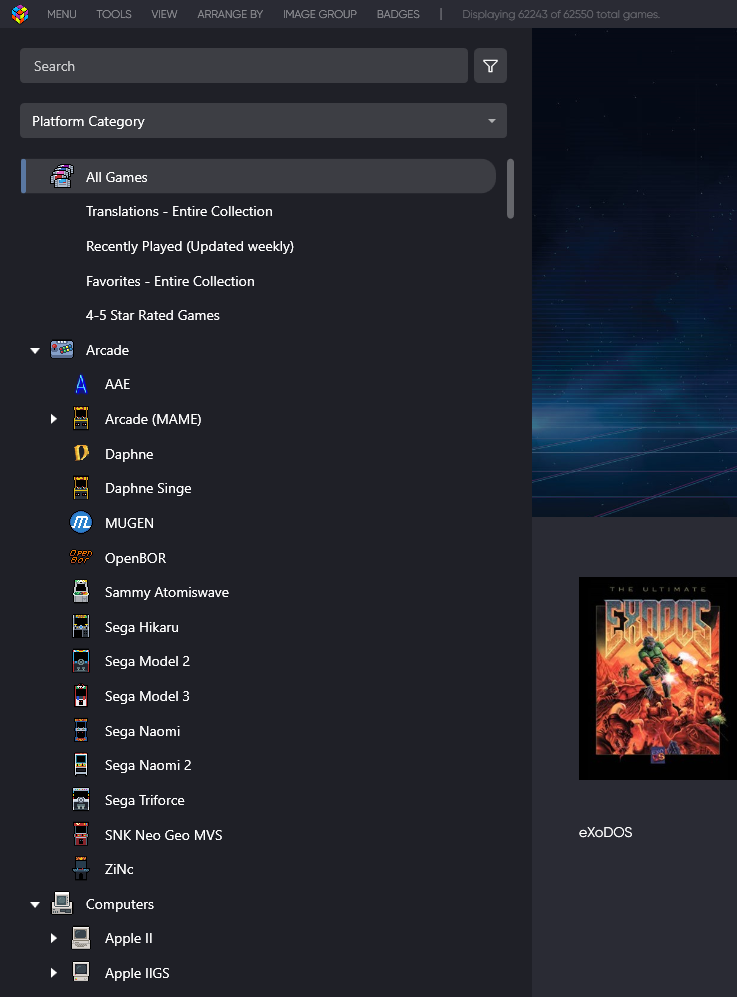Click the LaunchBox cube logo icon
Viewport: 737px width, 997px height.
(x=20, y=14)
